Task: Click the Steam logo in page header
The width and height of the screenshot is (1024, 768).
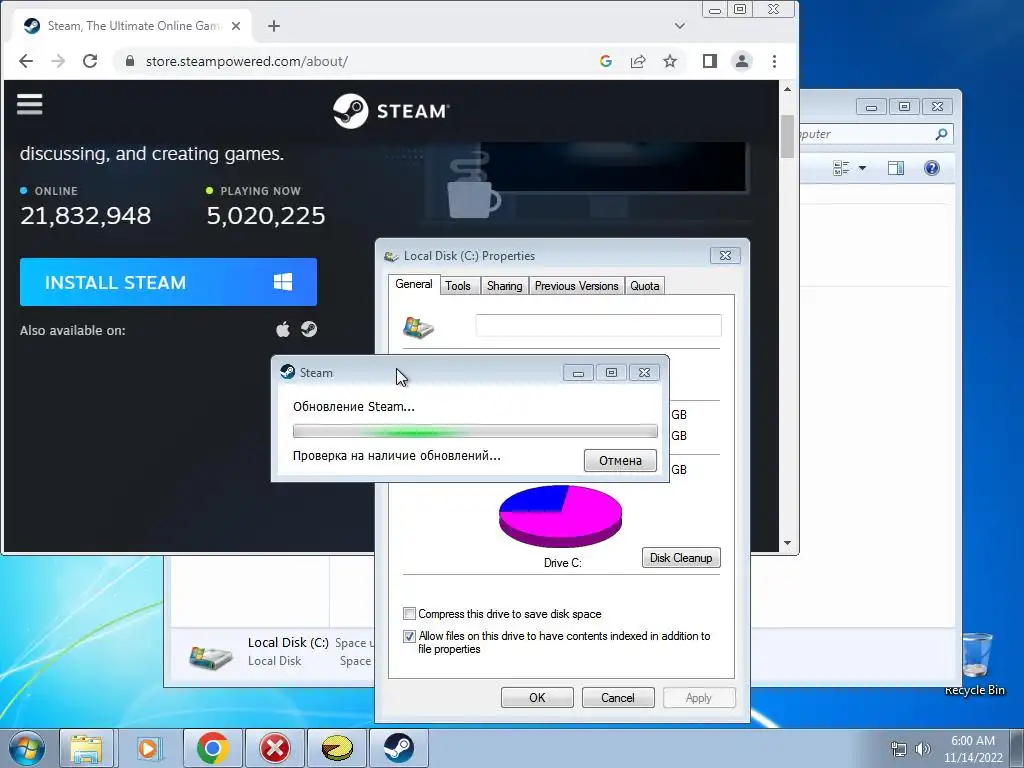Action: click(x=391, y=111)
